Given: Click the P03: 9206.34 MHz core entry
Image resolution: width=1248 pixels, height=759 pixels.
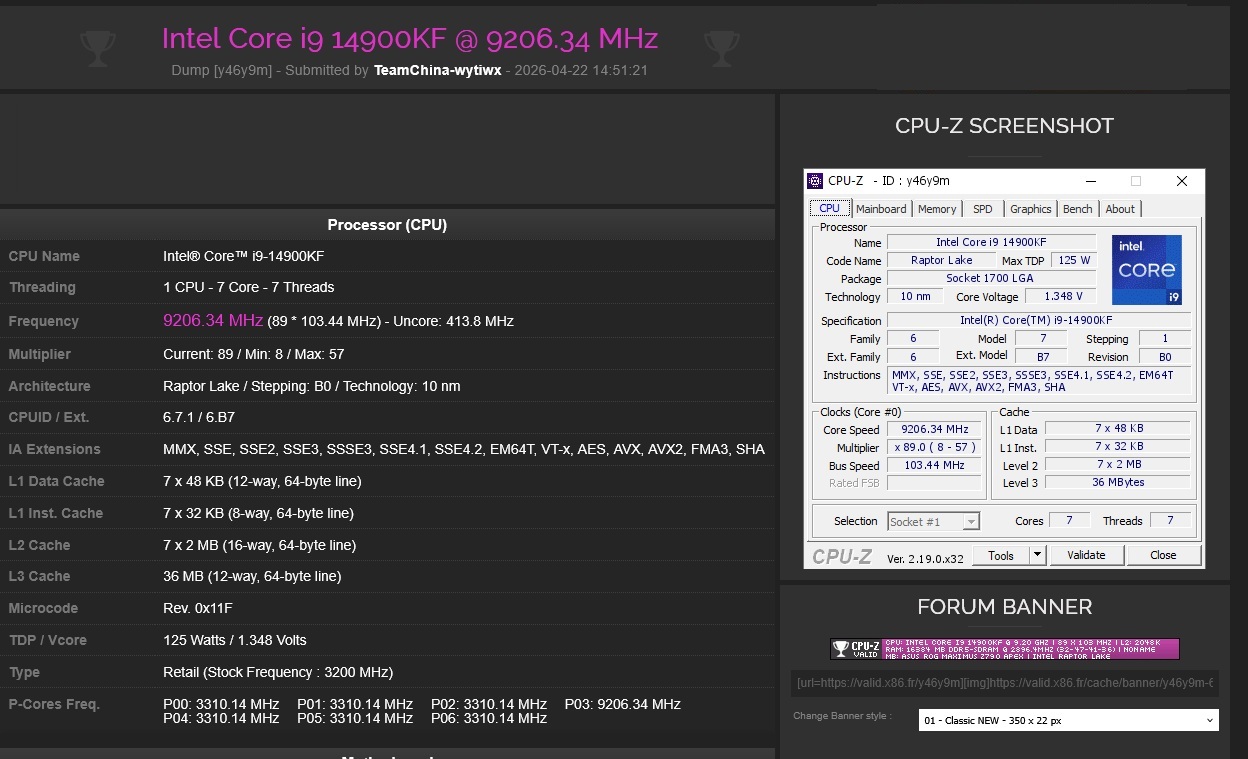Looking at the screenshot, I should click(623, 704).
